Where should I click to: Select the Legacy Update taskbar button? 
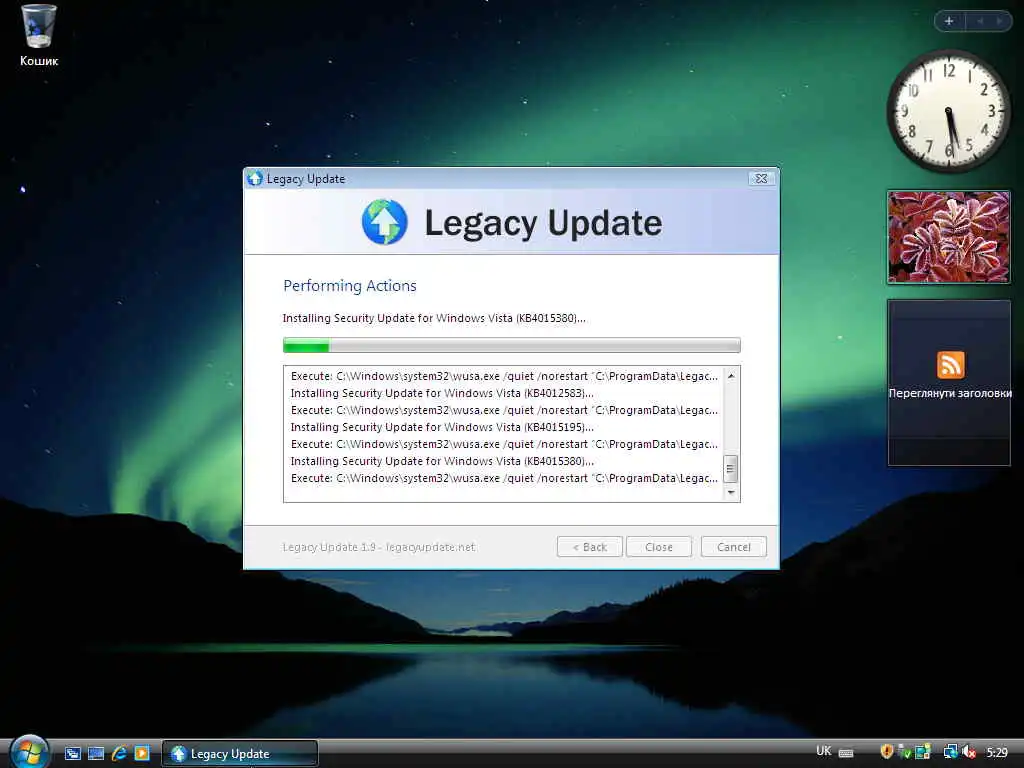coord(240,754)
